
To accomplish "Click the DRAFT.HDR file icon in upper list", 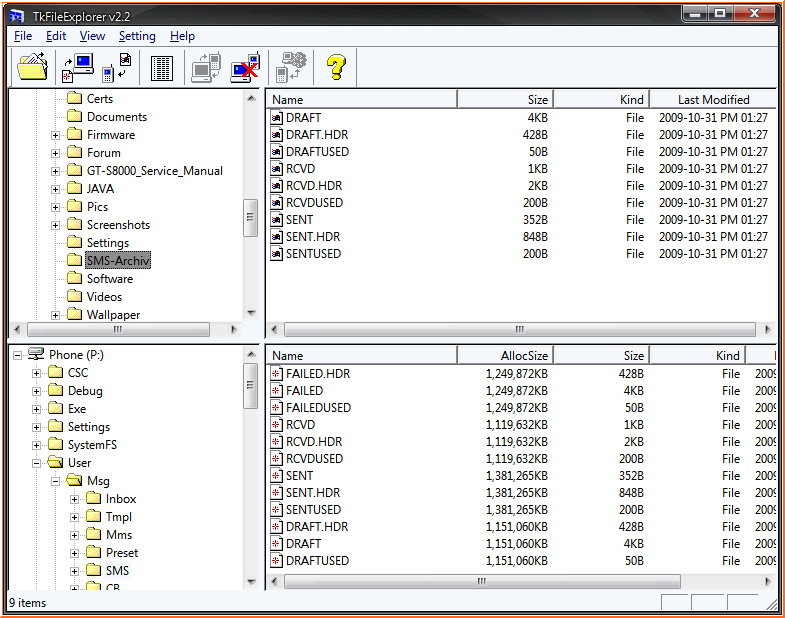I will pyautogui.click(x=276, y=135).
